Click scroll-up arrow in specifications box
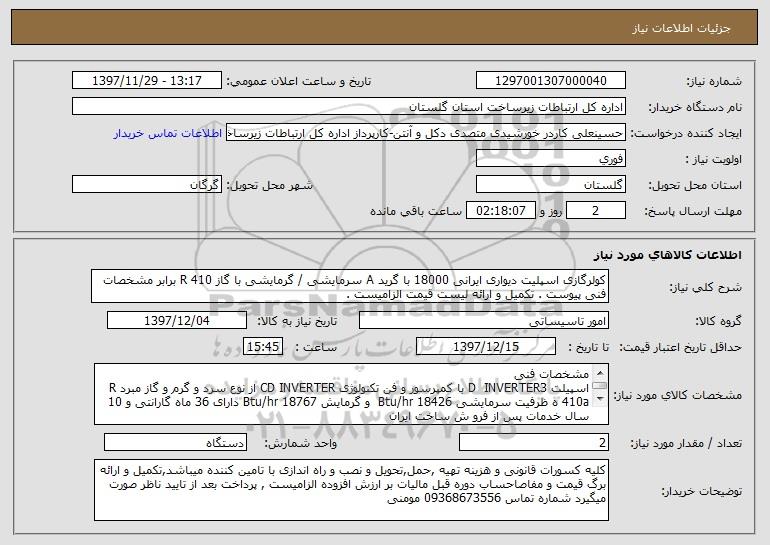The image size is (770, 545). [600, 374]
